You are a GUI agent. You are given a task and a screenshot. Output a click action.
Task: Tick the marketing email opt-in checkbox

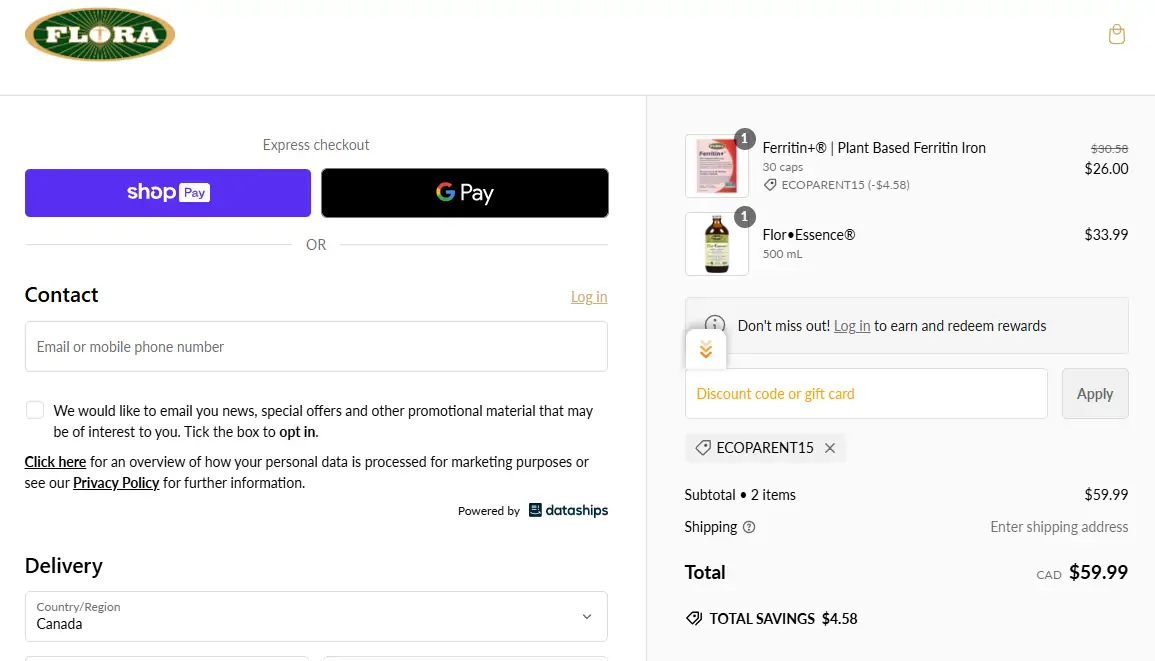[x=35, y=410]
